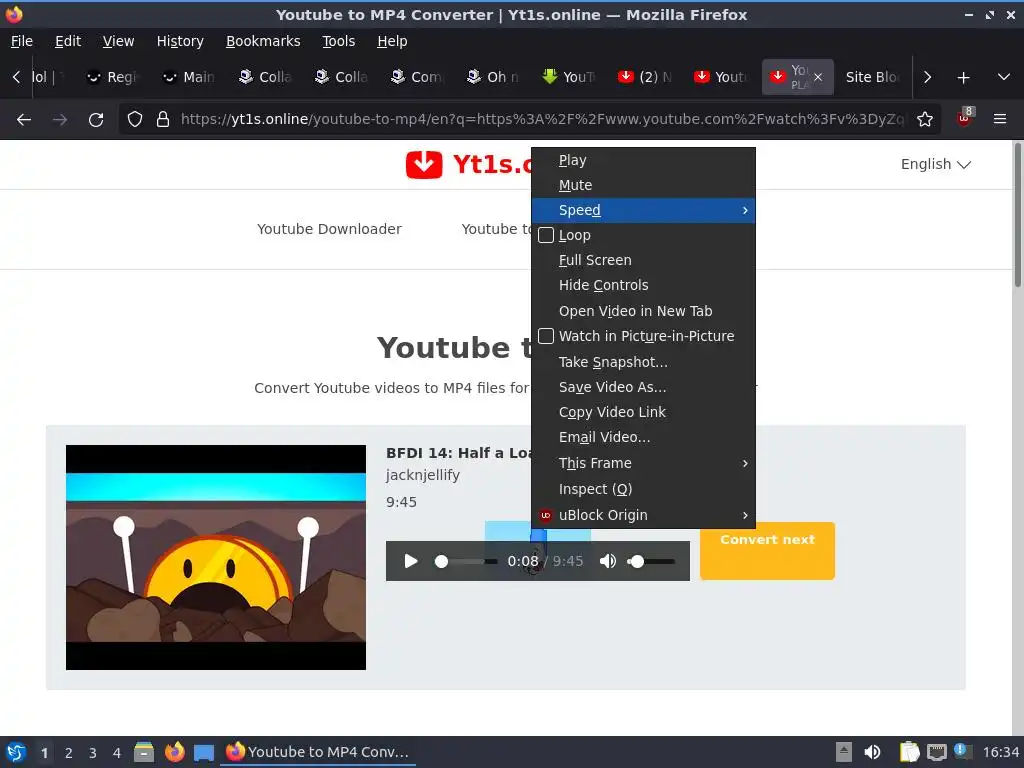
Task: Toggle the Loop checkbox in context menu
Action: point(546,235)
